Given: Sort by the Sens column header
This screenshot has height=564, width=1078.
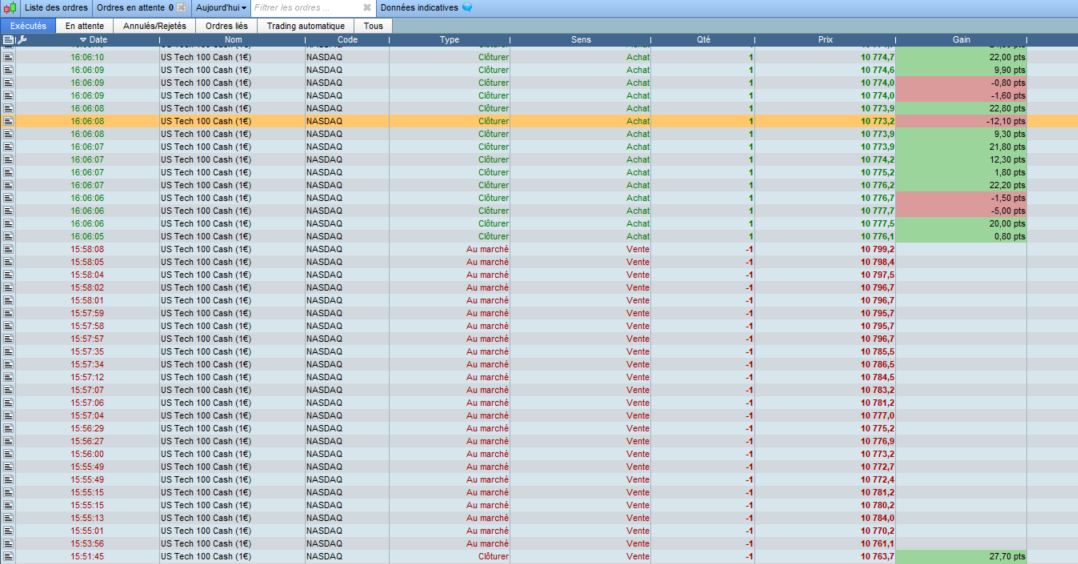Looking at the screenshot, I should (x=581, y=40).
